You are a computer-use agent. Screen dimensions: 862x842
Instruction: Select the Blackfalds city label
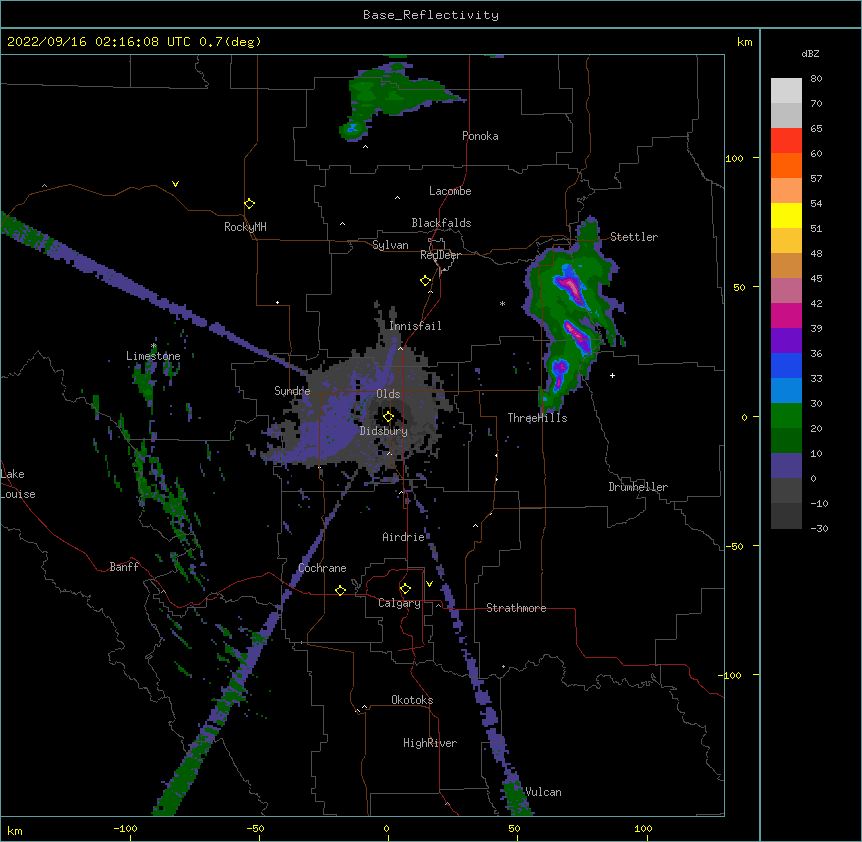441,223
